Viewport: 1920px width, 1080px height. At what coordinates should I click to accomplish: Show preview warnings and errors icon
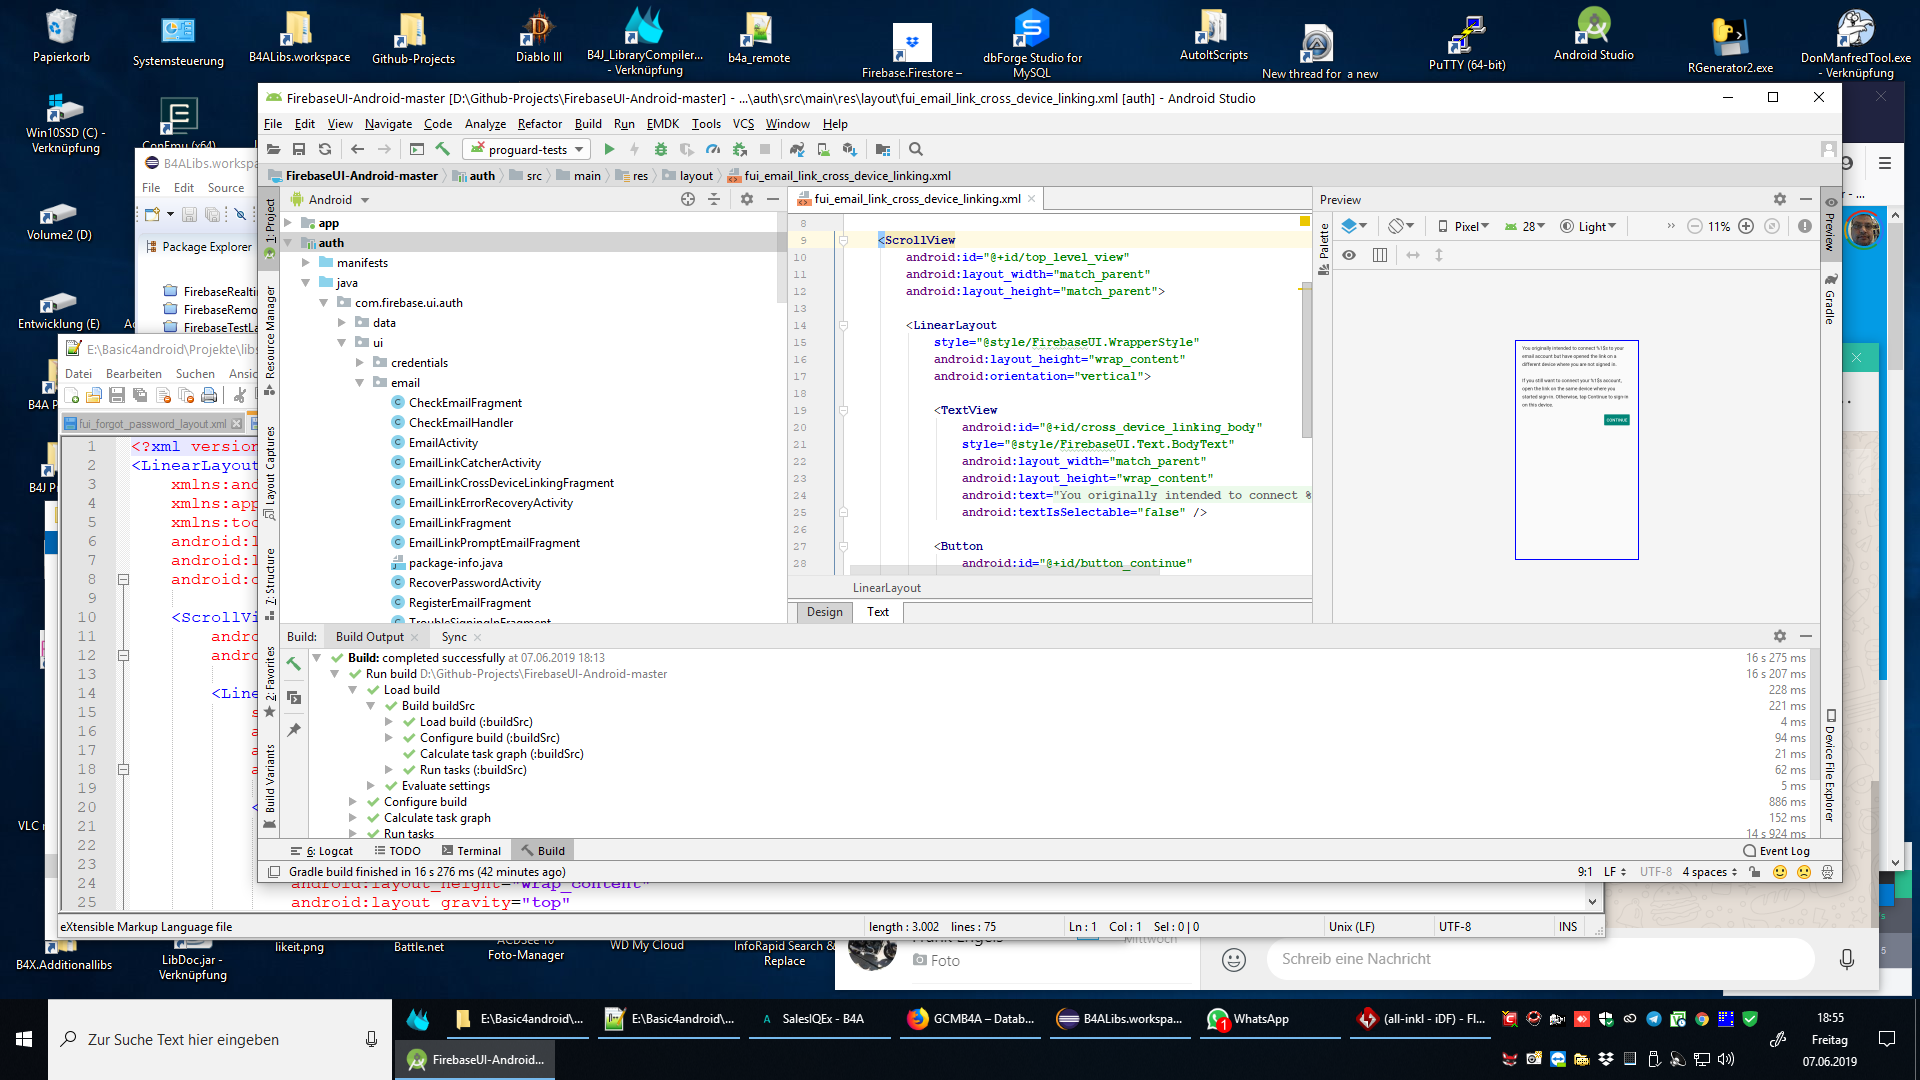pos(1804,226)
